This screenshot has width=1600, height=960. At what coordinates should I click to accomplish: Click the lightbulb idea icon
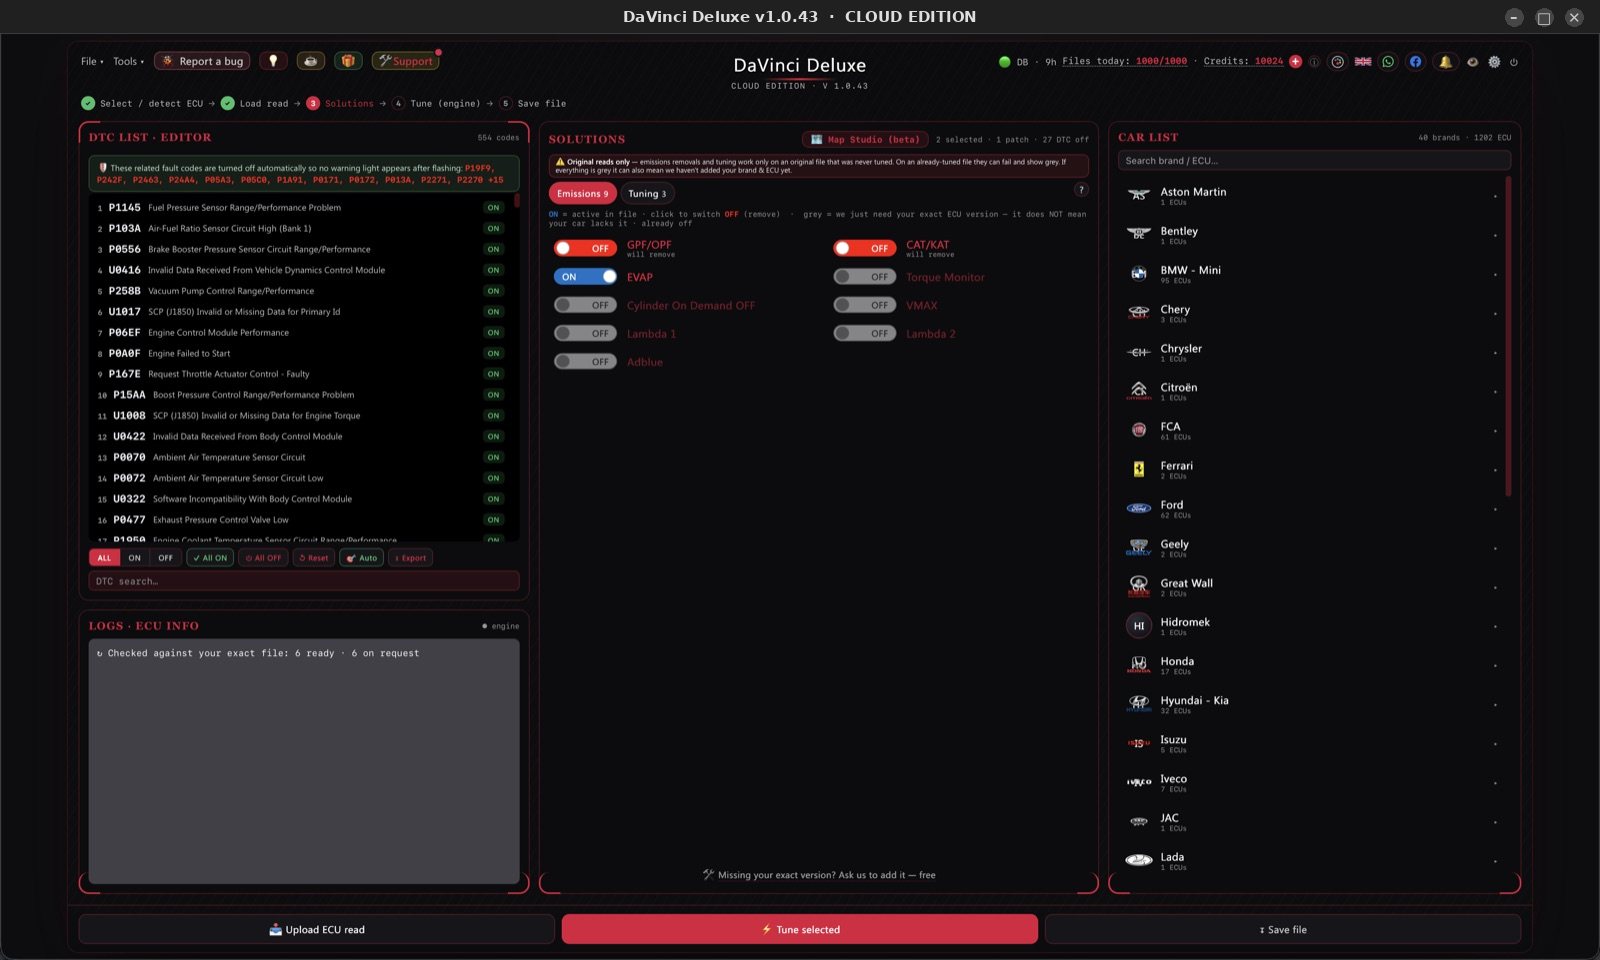coord(273,61)
